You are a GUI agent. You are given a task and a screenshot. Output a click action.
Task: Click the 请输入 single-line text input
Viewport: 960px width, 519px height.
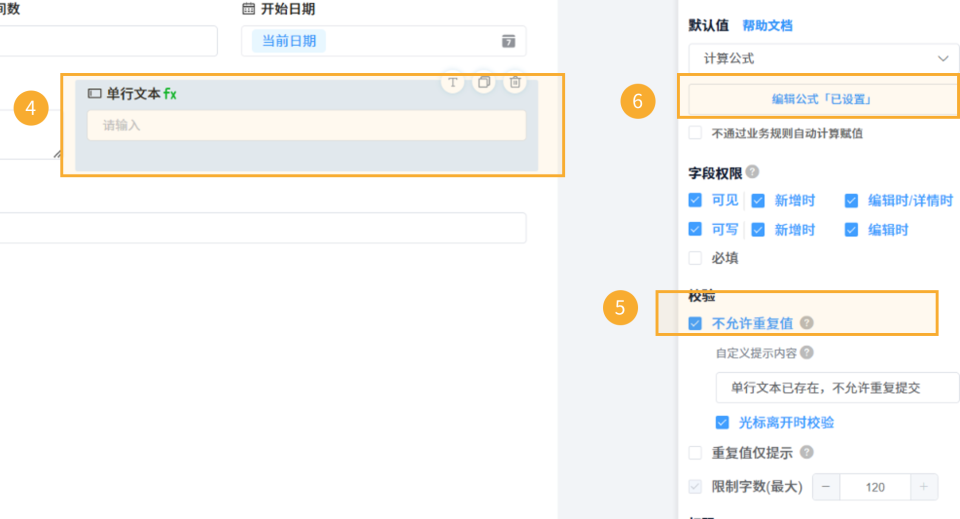pyautogui.click(x=307, y=125)
